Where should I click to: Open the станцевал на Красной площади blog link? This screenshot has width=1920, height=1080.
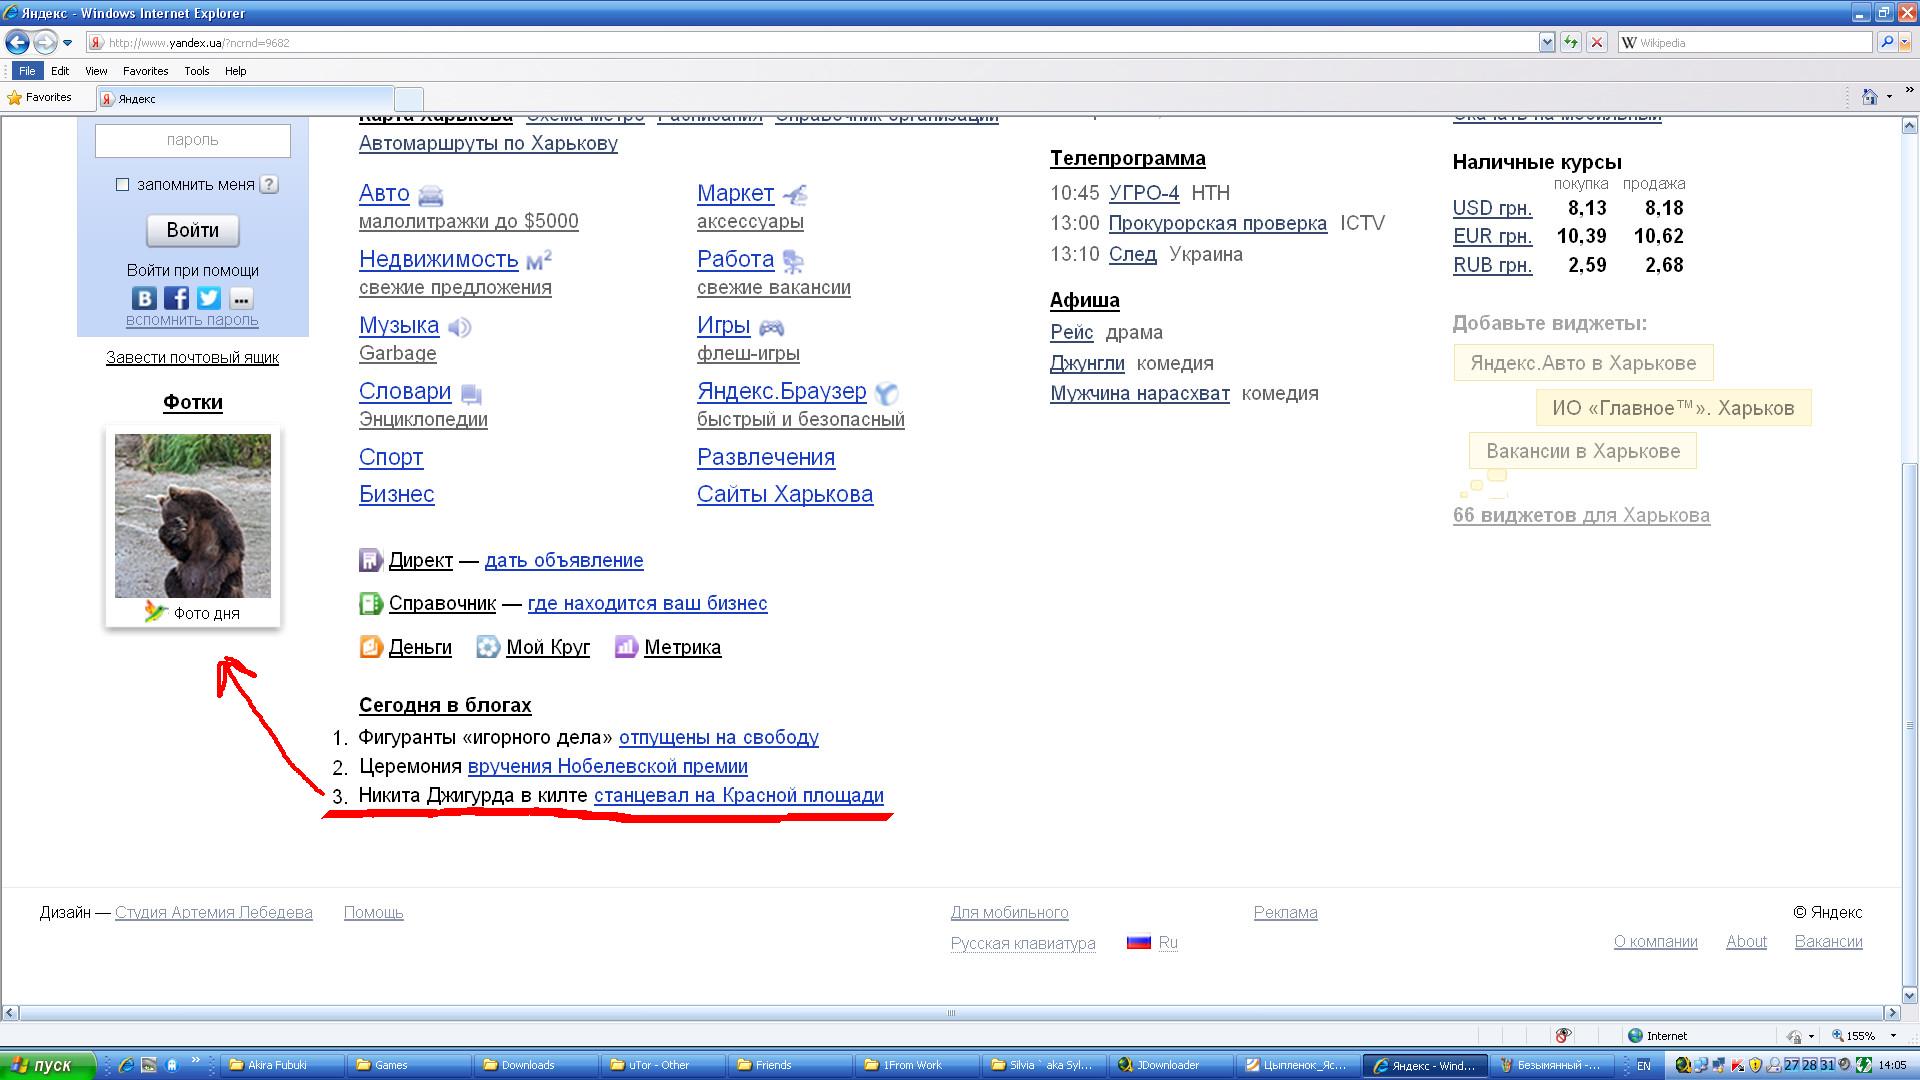pyautogui.click(x=739, y=795)
